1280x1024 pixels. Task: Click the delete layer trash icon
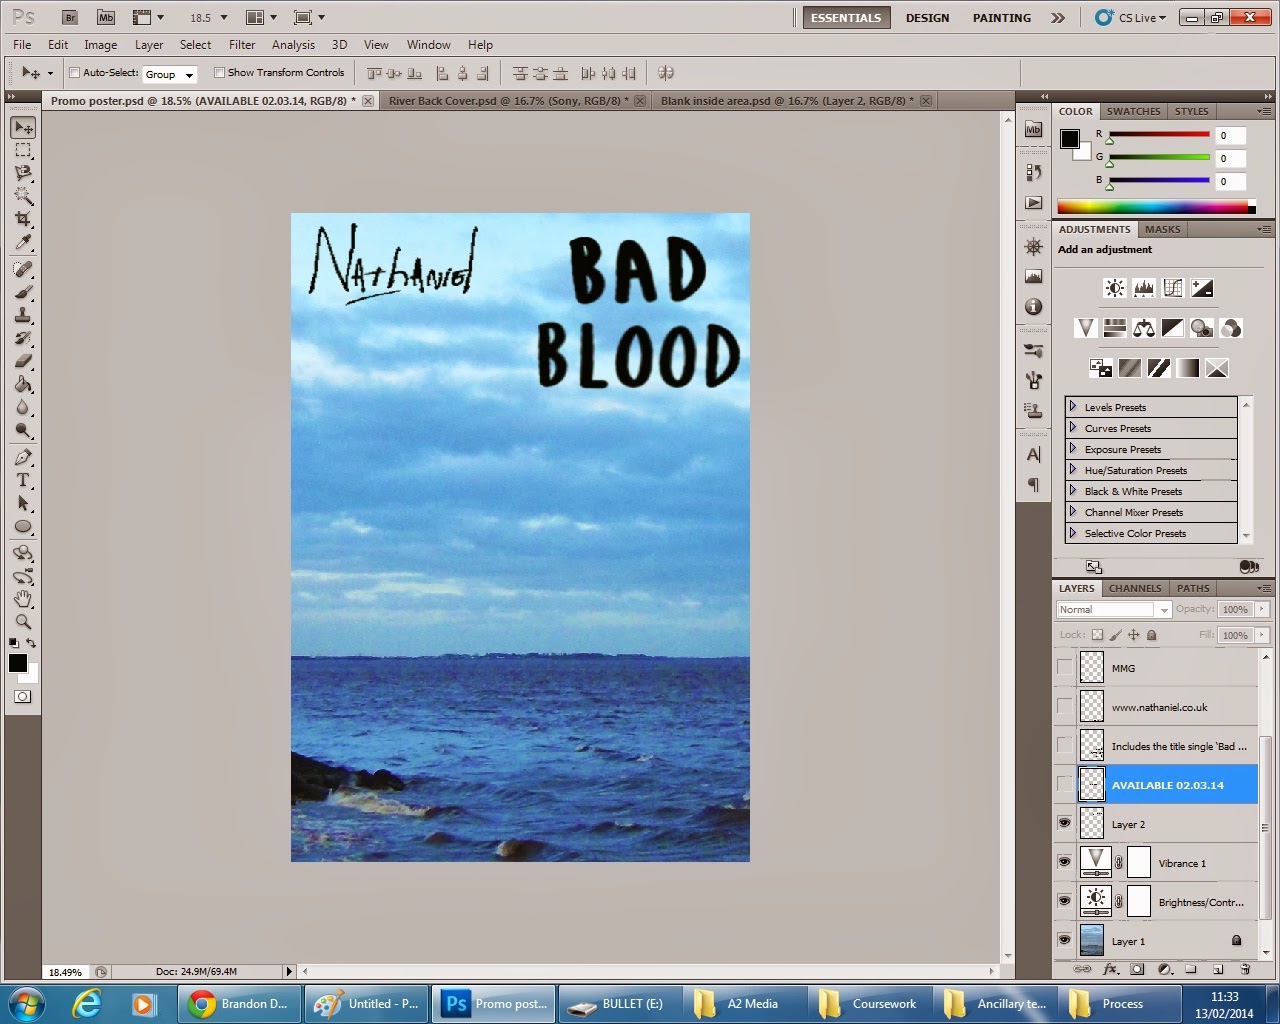1245,969
